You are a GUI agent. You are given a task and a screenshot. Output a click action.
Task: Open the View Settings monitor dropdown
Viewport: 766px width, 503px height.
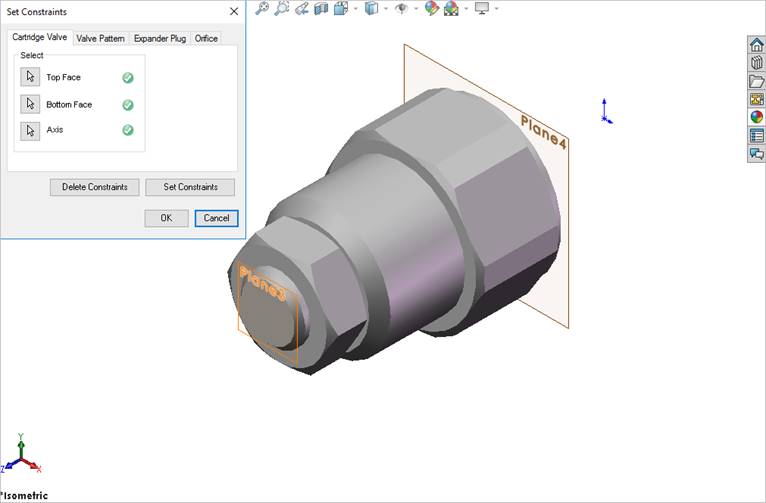point(495,9)
